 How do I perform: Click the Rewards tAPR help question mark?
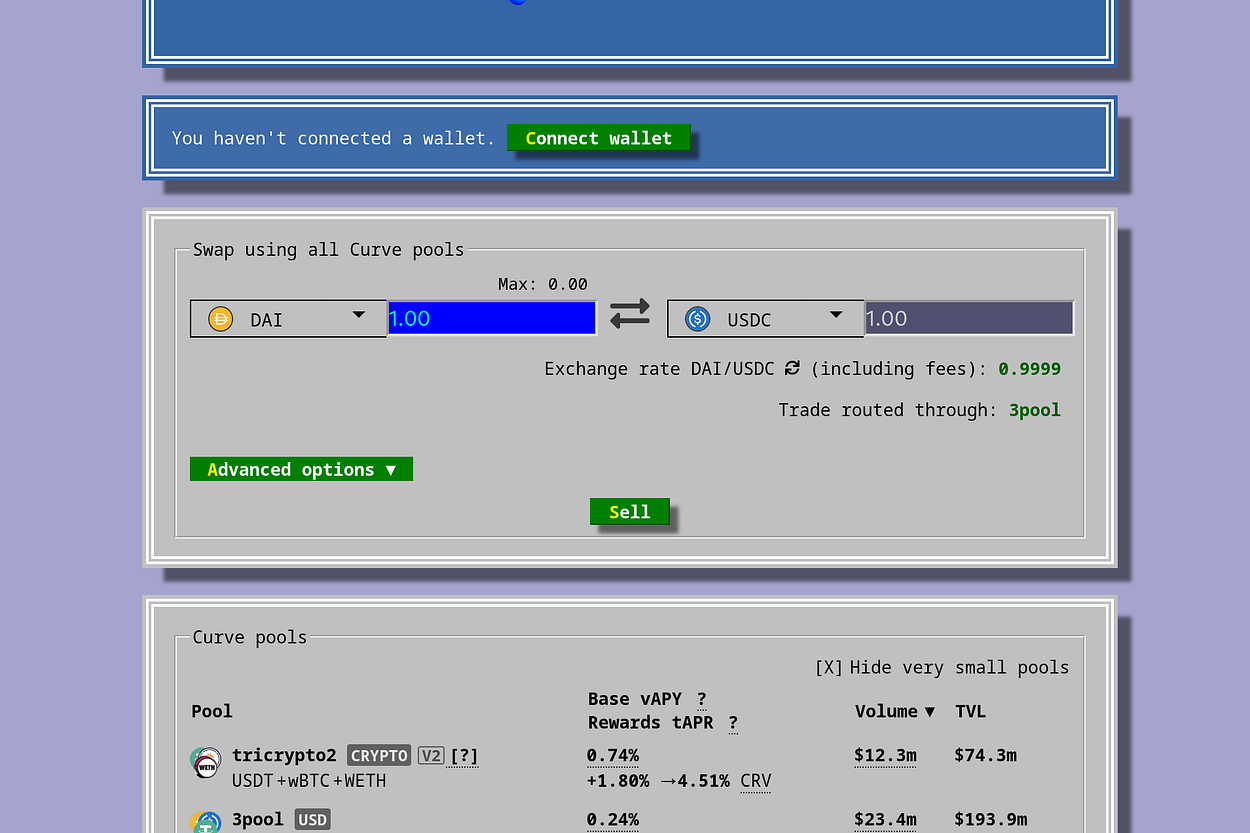click(x=733, y=723)
